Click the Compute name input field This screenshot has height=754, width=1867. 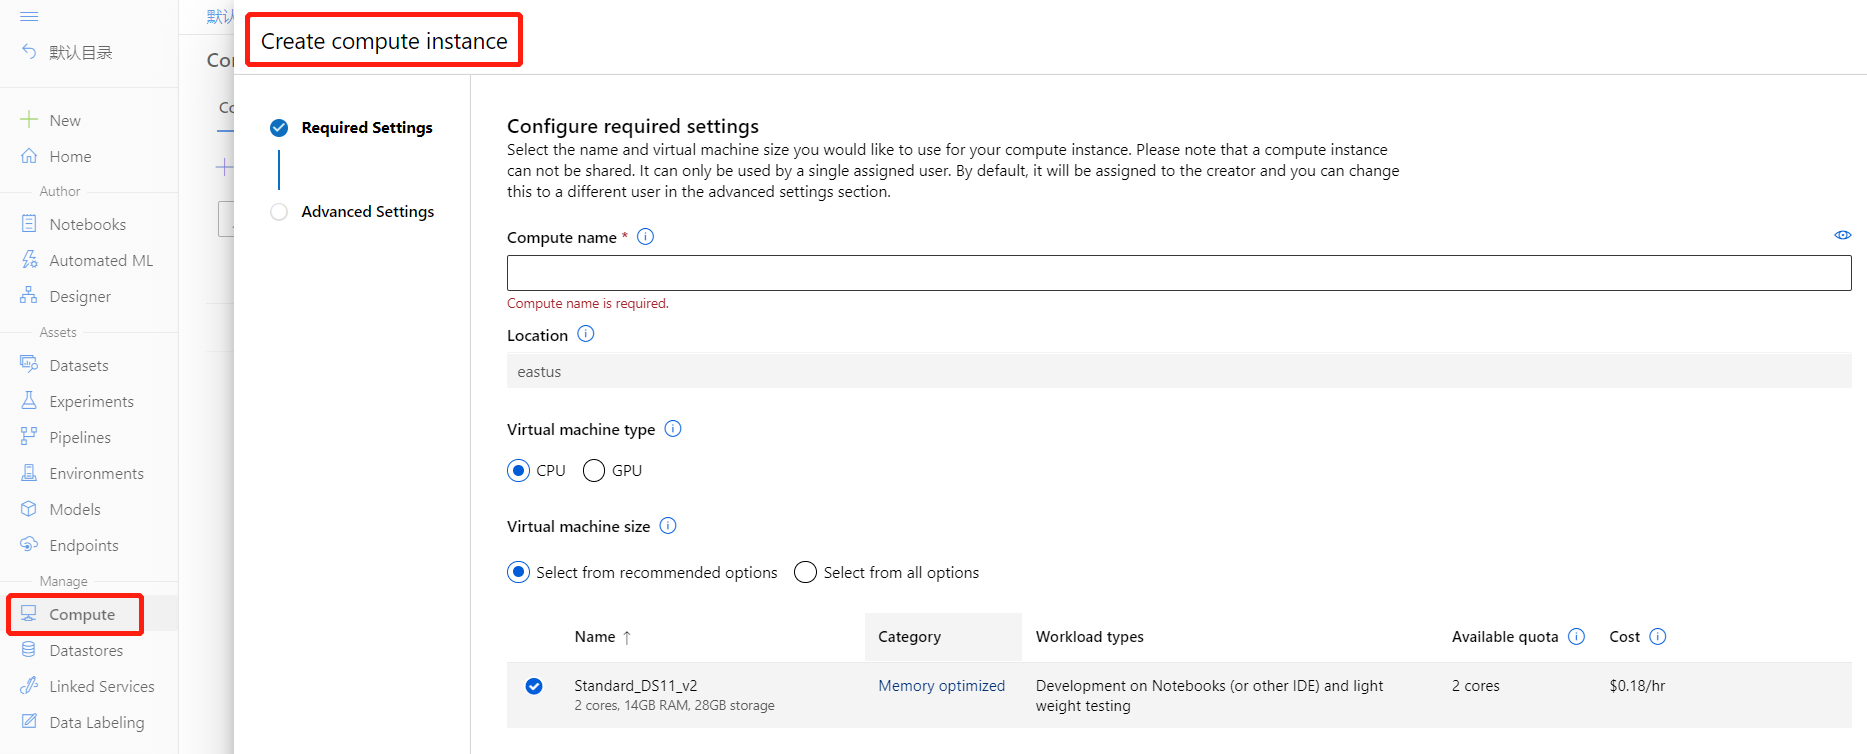tap(1178, 273)
